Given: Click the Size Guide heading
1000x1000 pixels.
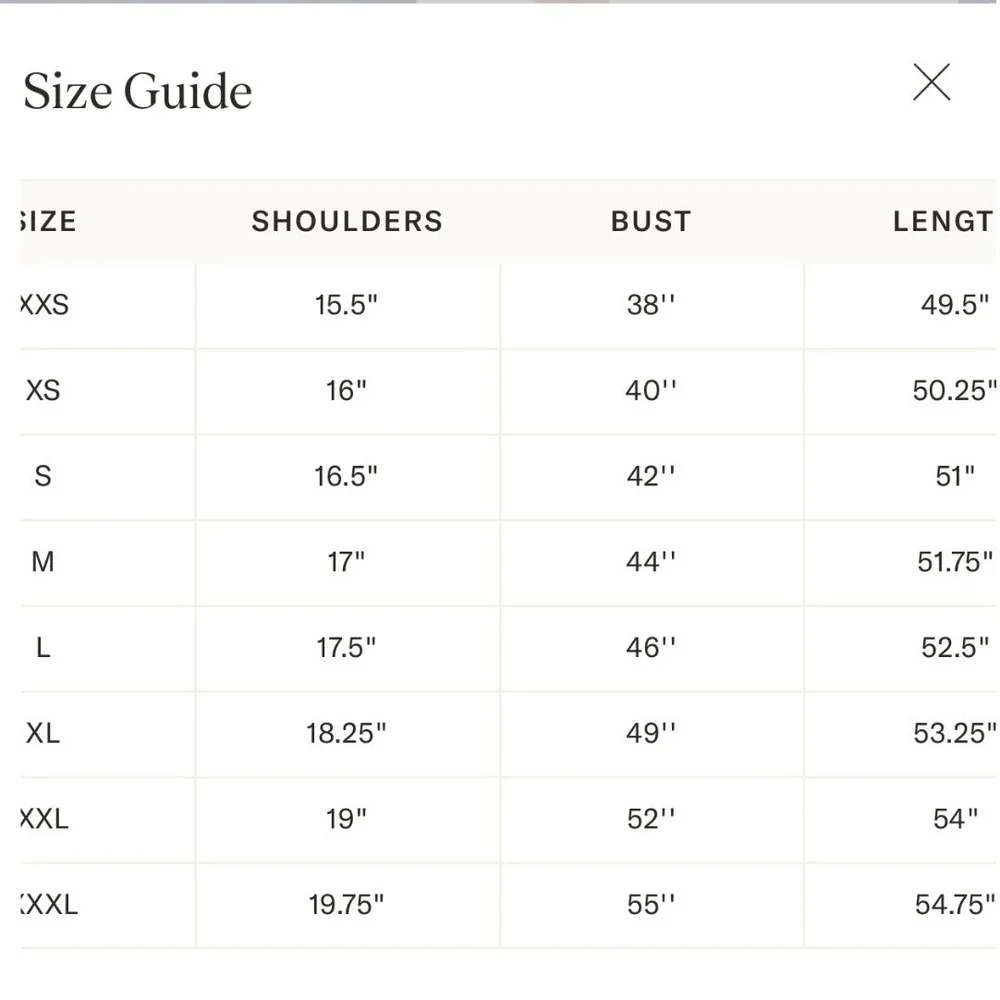Looking at the screenshot, I should tap(138, 91).
